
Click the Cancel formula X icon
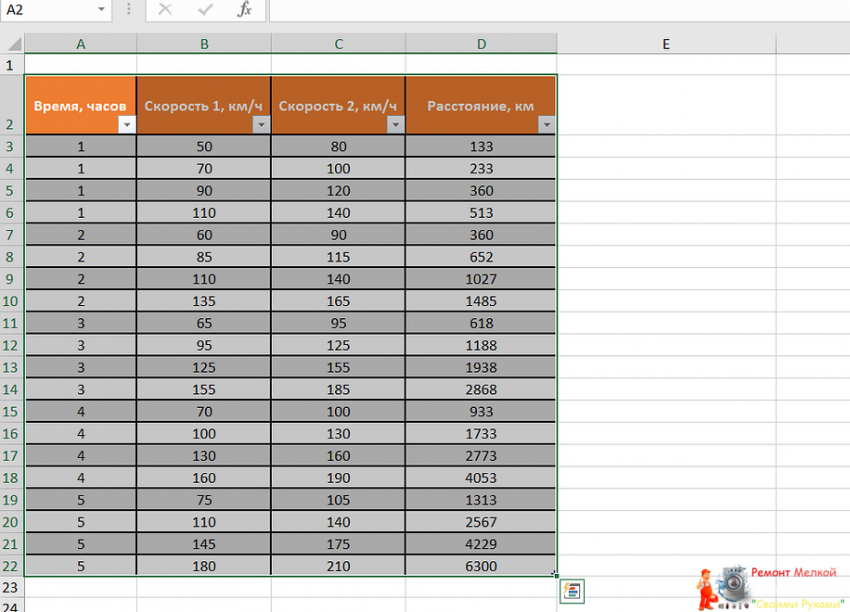[165, 10]
